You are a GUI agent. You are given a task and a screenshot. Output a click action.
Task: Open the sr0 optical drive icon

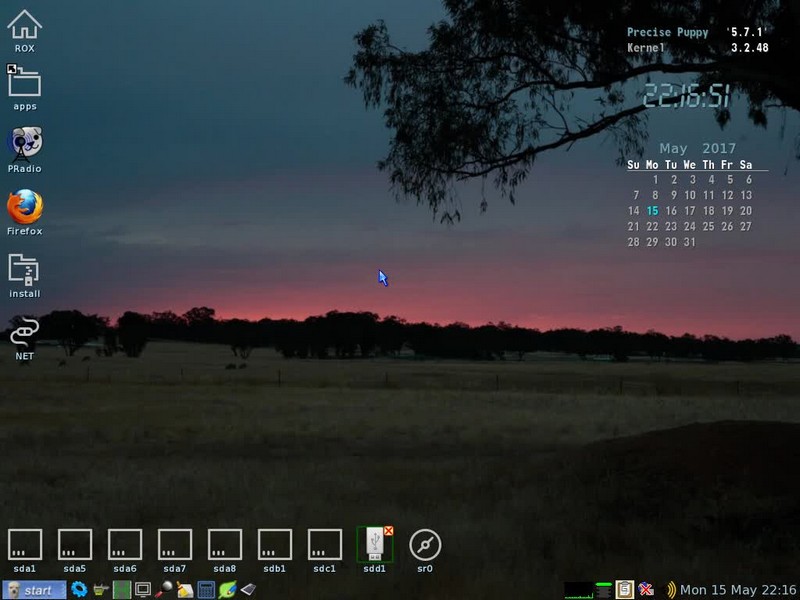pyautogui.click(x=425, y=545)
